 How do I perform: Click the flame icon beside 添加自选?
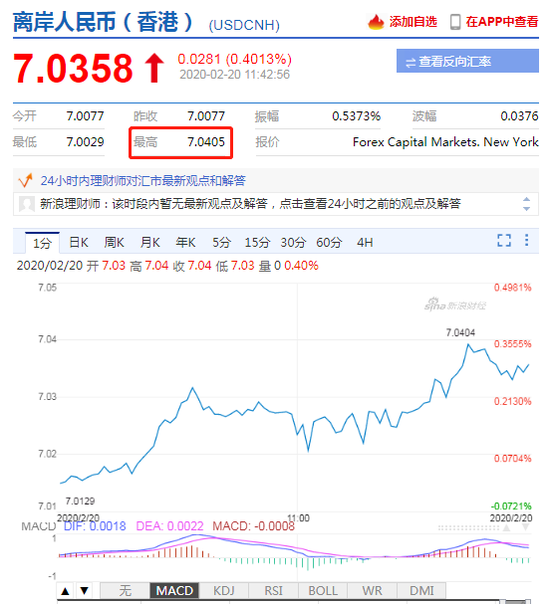376,22
